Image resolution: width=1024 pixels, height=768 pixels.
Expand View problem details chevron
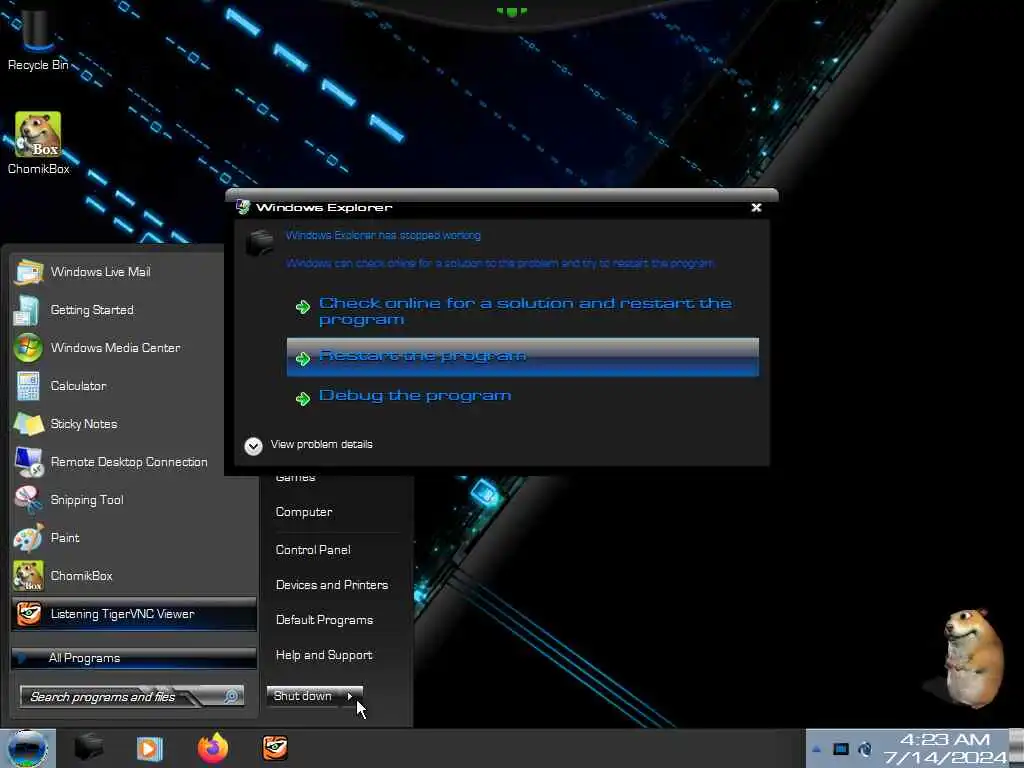coord(253,445)
